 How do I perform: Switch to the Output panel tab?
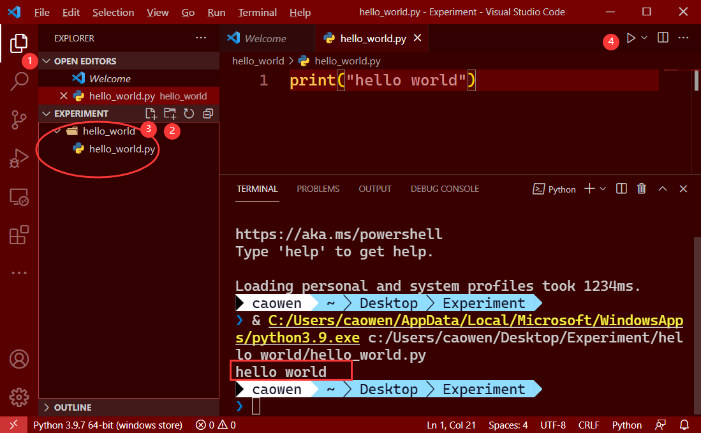tap(375, 189)
